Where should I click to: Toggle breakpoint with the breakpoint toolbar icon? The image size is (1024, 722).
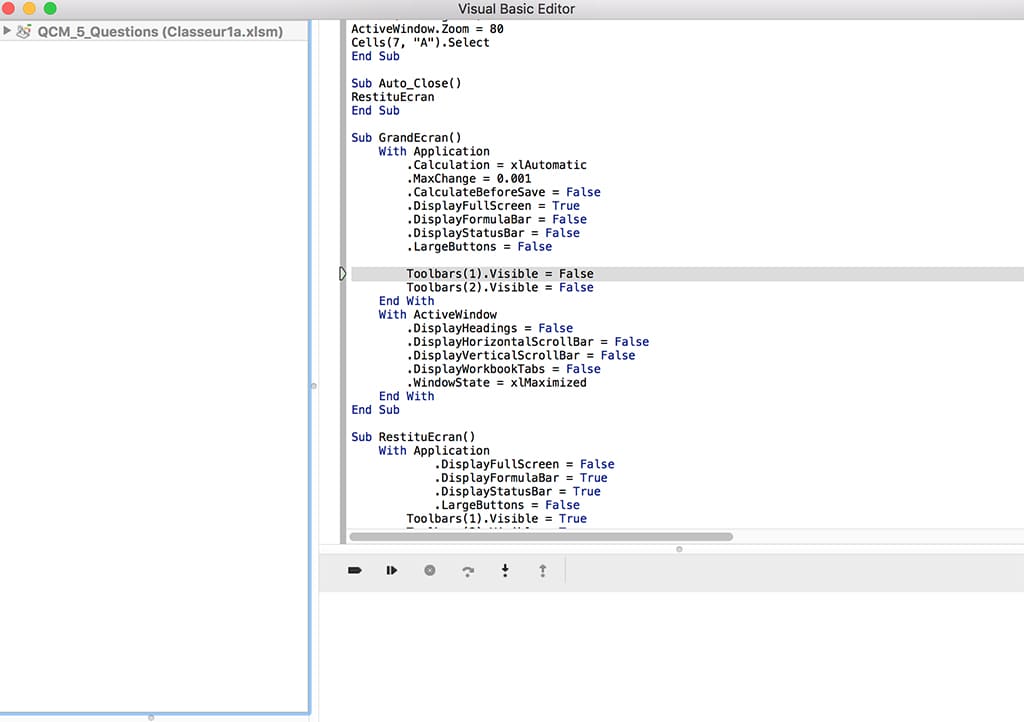pyautogui.click(x=354, y=570)
